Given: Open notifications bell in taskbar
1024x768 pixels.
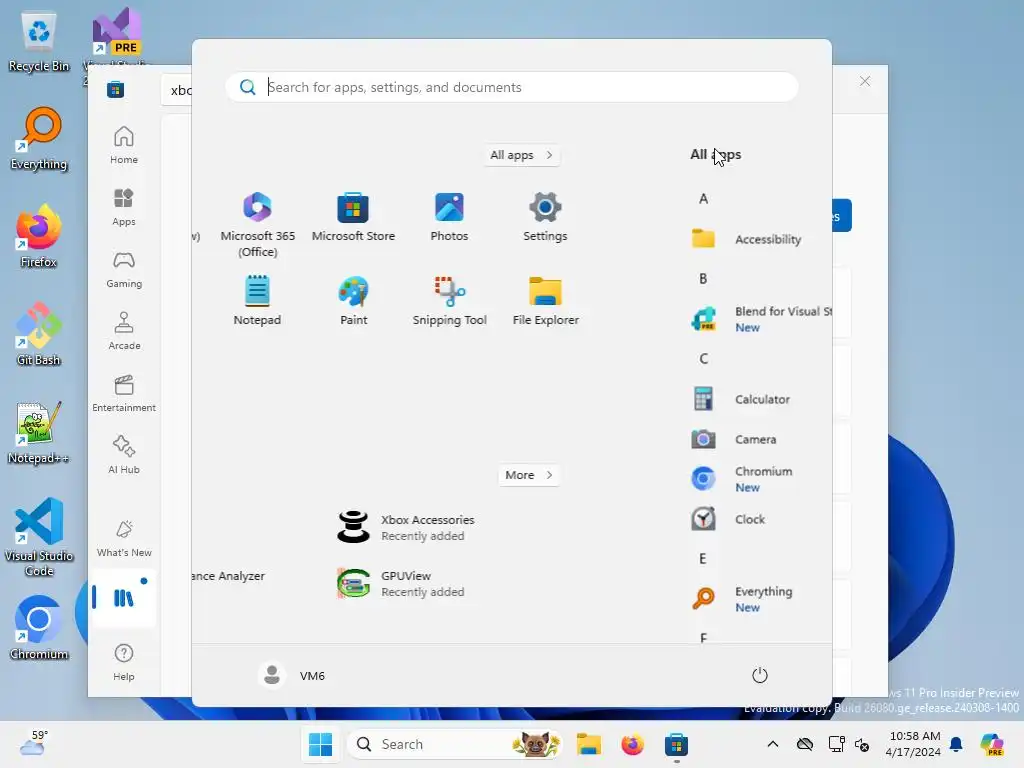Looking at the screenshot, I should 956,744.
